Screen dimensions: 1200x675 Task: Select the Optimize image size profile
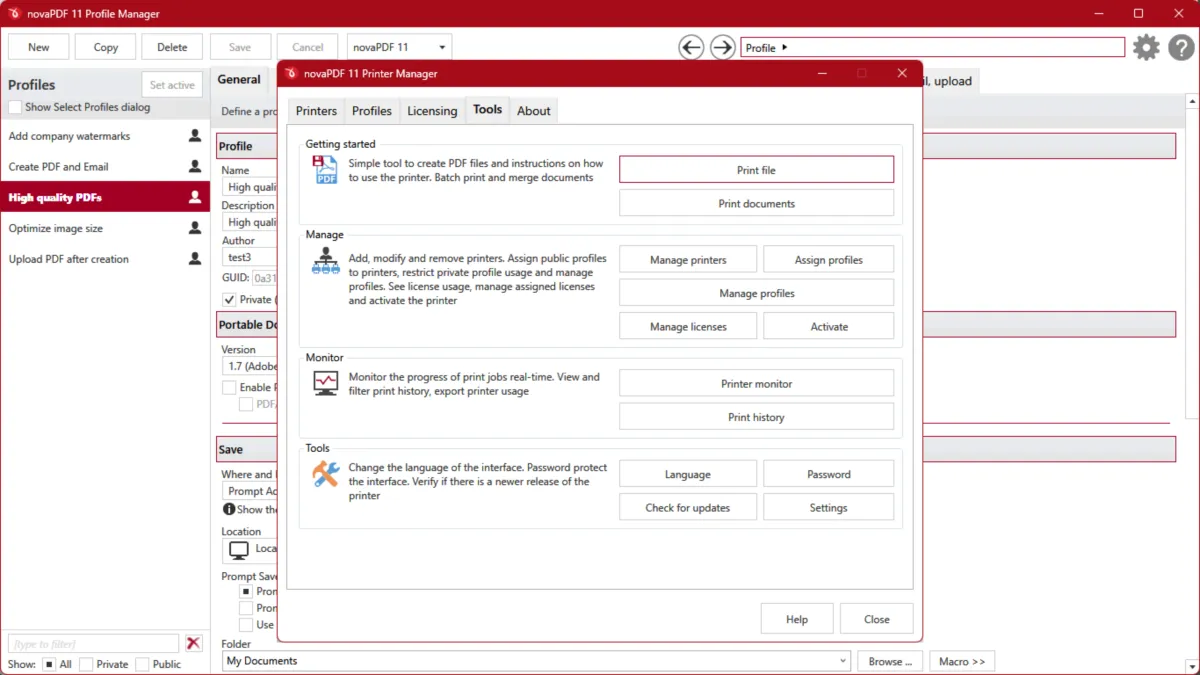click(x=105, y=228)
